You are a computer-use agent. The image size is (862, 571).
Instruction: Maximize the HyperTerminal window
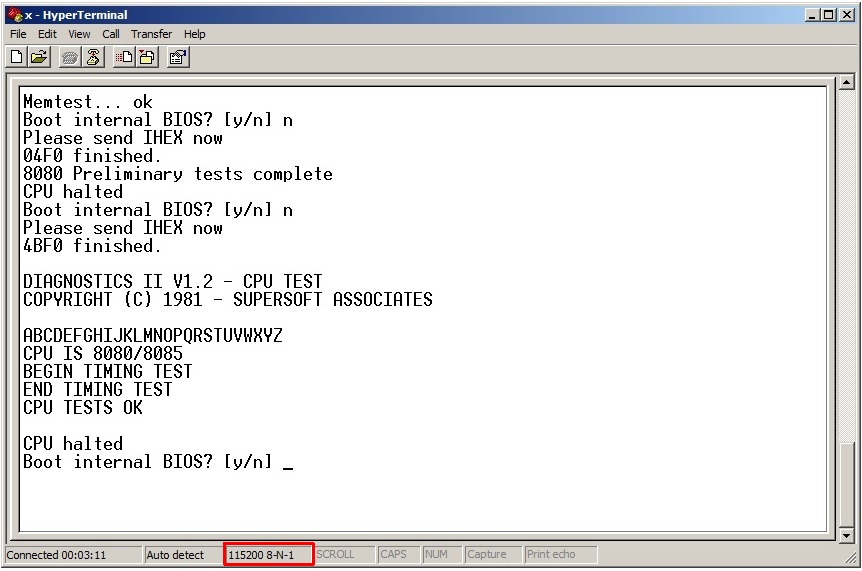pyautogui.click(x=828, y=15)
